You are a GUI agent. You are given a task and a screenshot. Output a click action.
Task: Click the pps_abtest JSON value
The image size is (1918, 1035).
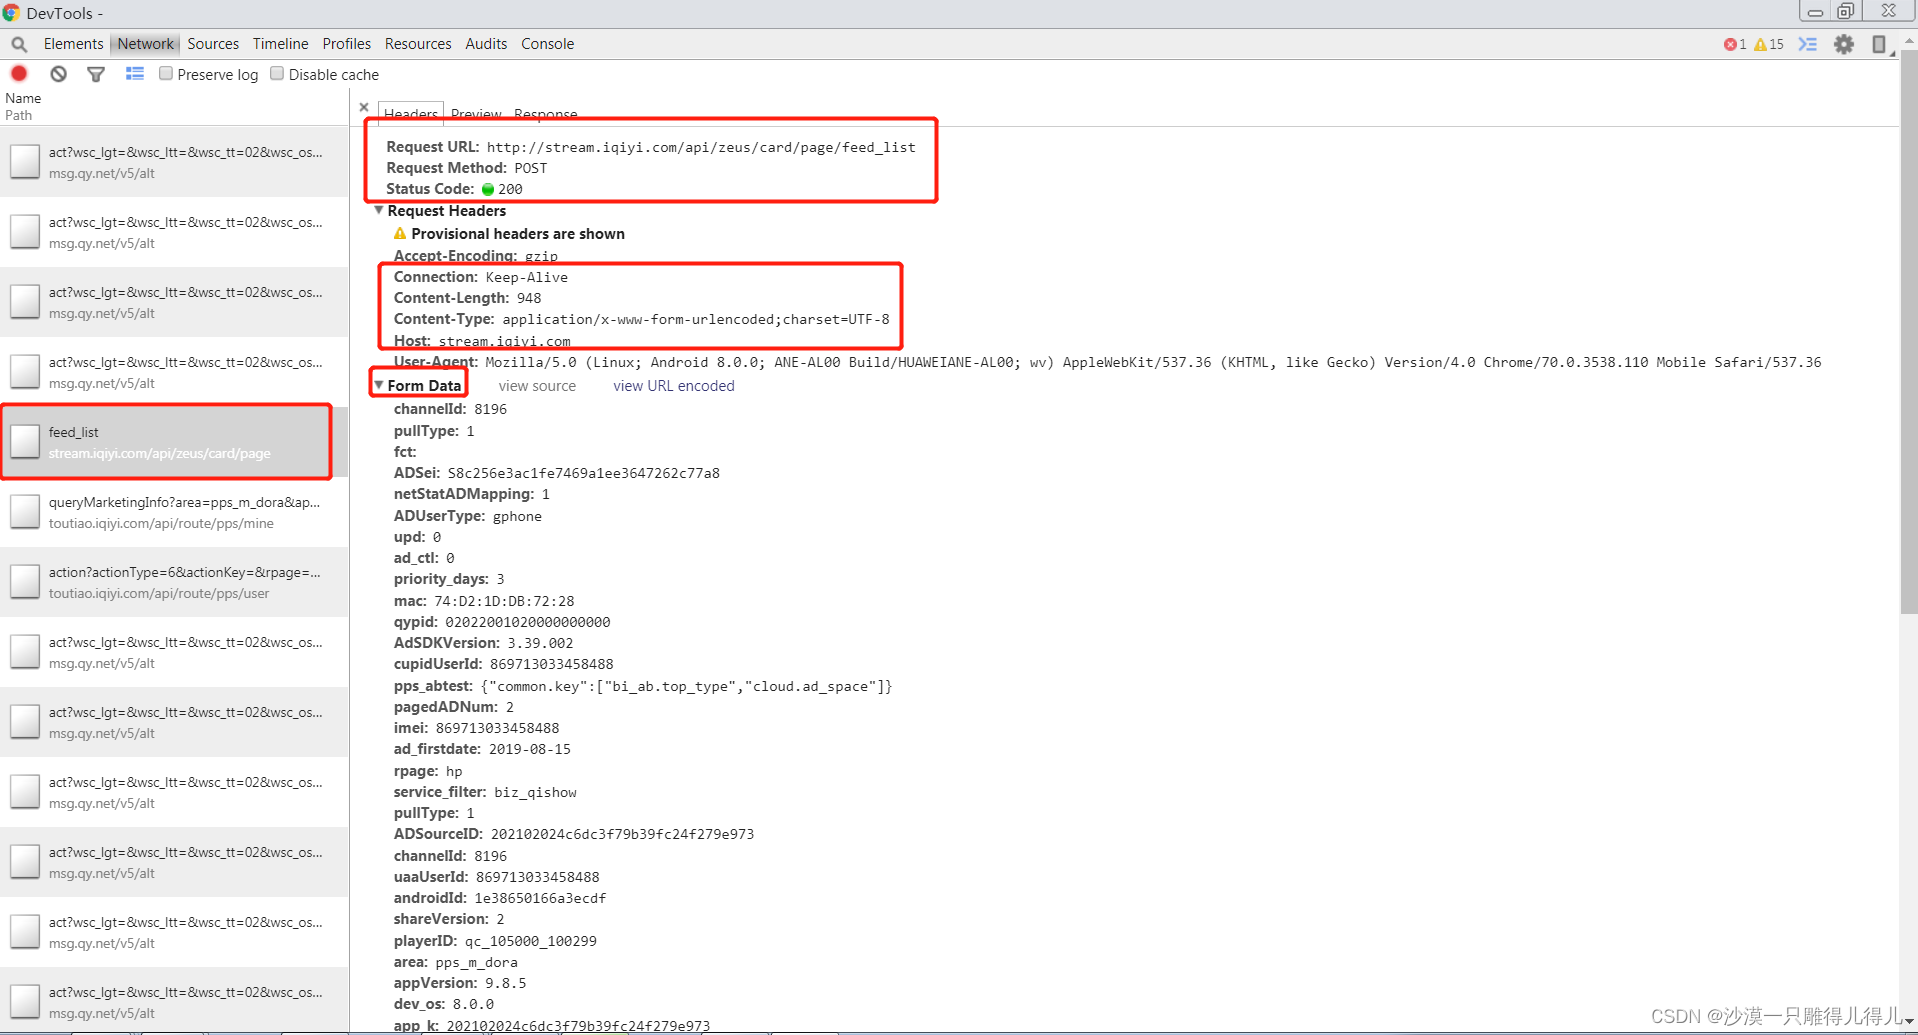(x=686, y=686)
